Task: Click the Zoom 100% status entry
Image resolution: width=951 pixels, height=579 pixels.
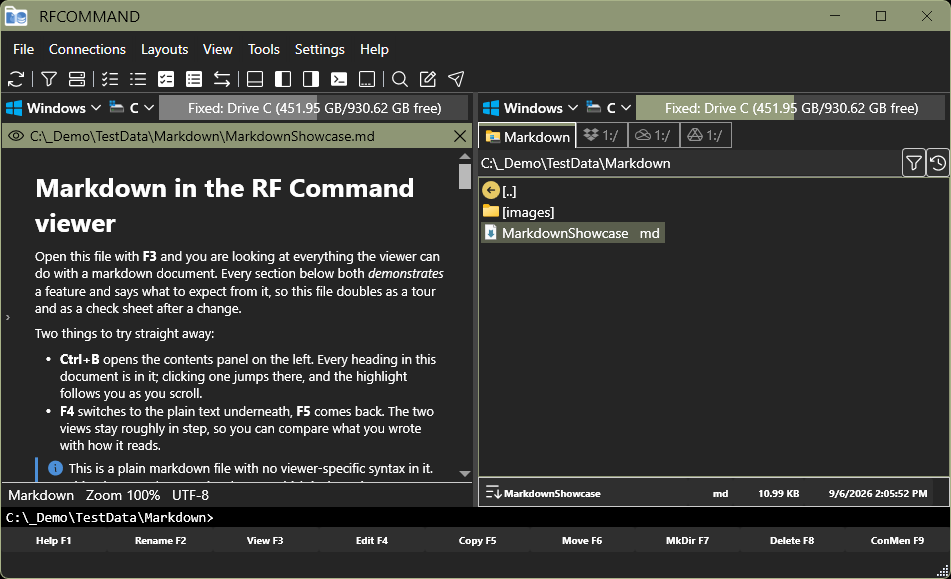Action: click(123, 495)
